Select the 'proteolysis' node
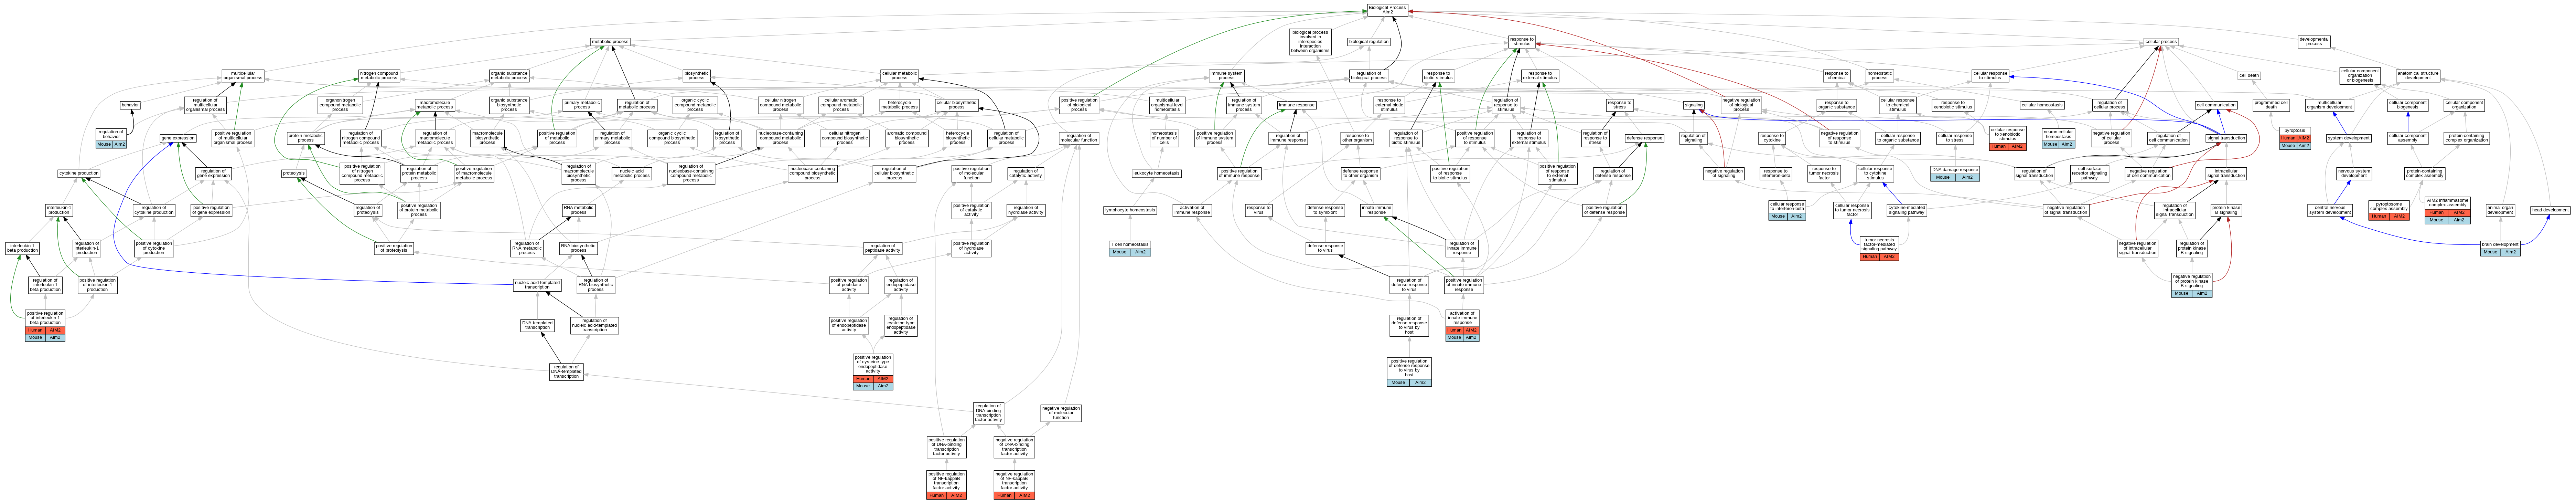Image resolution: width=2576 pixels, height=503 pixels. pos(294,174)
